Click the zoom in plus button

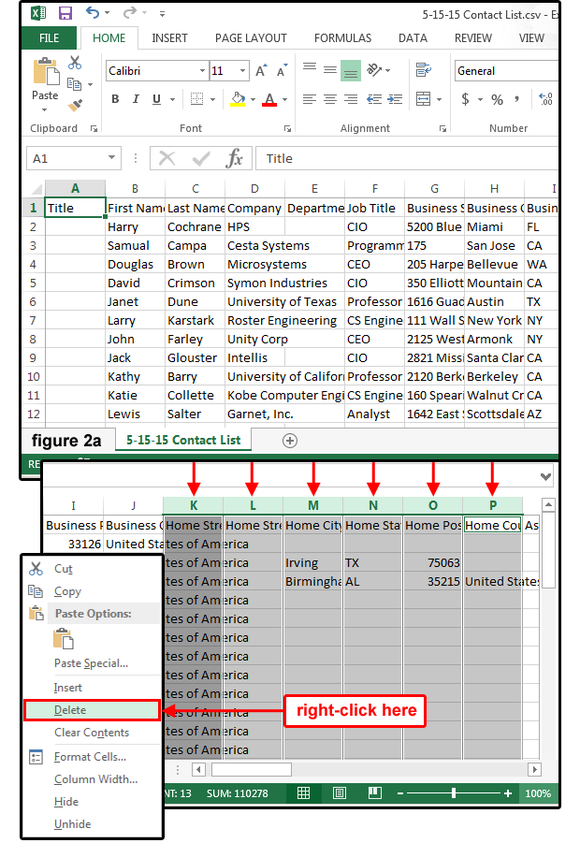[x=508, y=793]
